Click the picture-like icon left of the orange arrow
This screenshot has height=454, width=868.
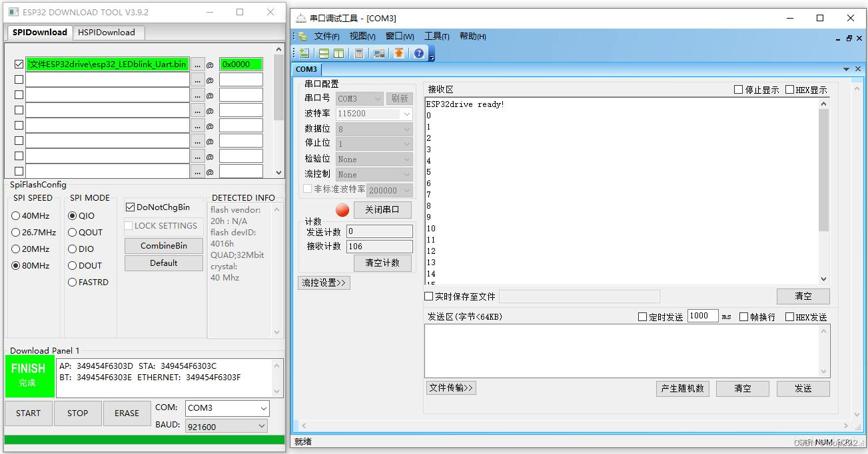click(379, 53)
